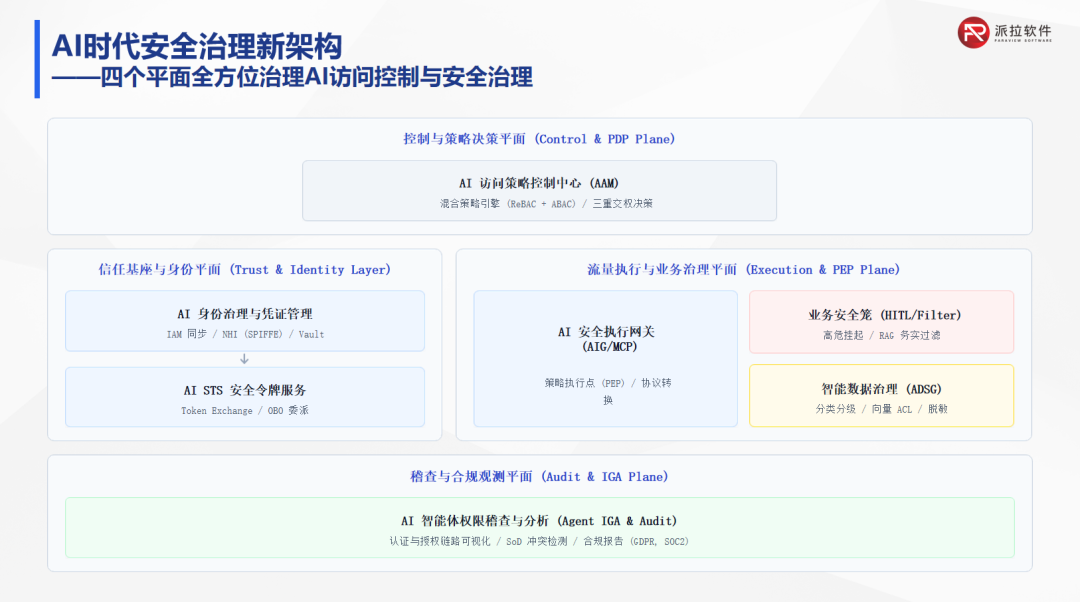
Task: Click the 派拉软件 logo icon
Action: [x=973, y=32]
